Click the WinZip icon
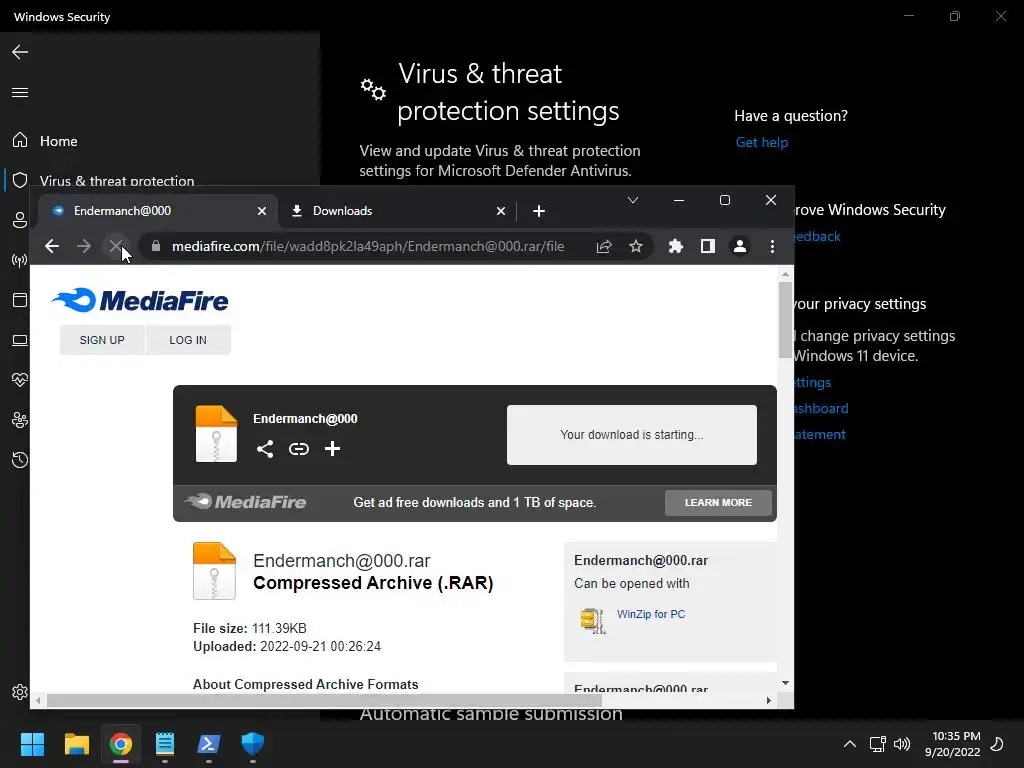Screen dimensions: 1024x768 pos(593,620)
